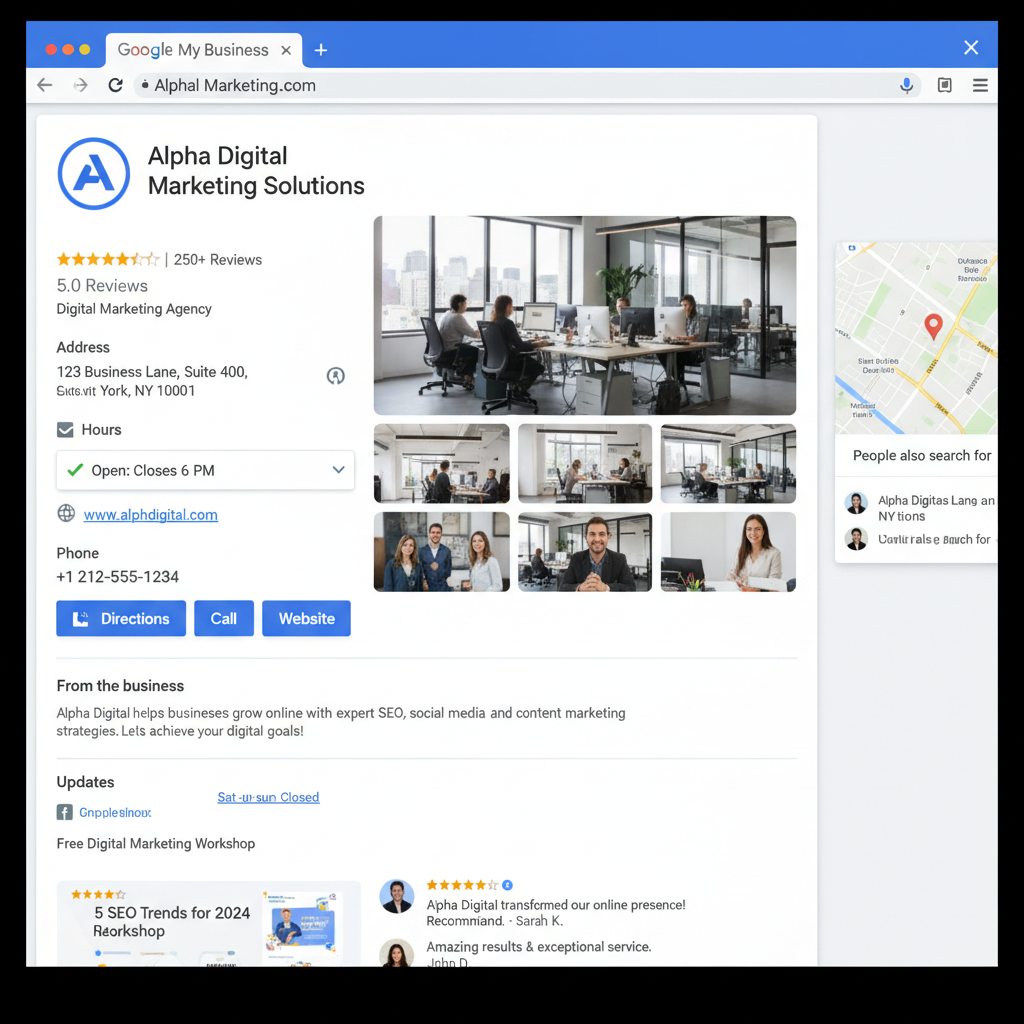Viewport: 1024px width, 1024px height.
Task: Open the www.alphdigital.com link
Action: point(151,515)
